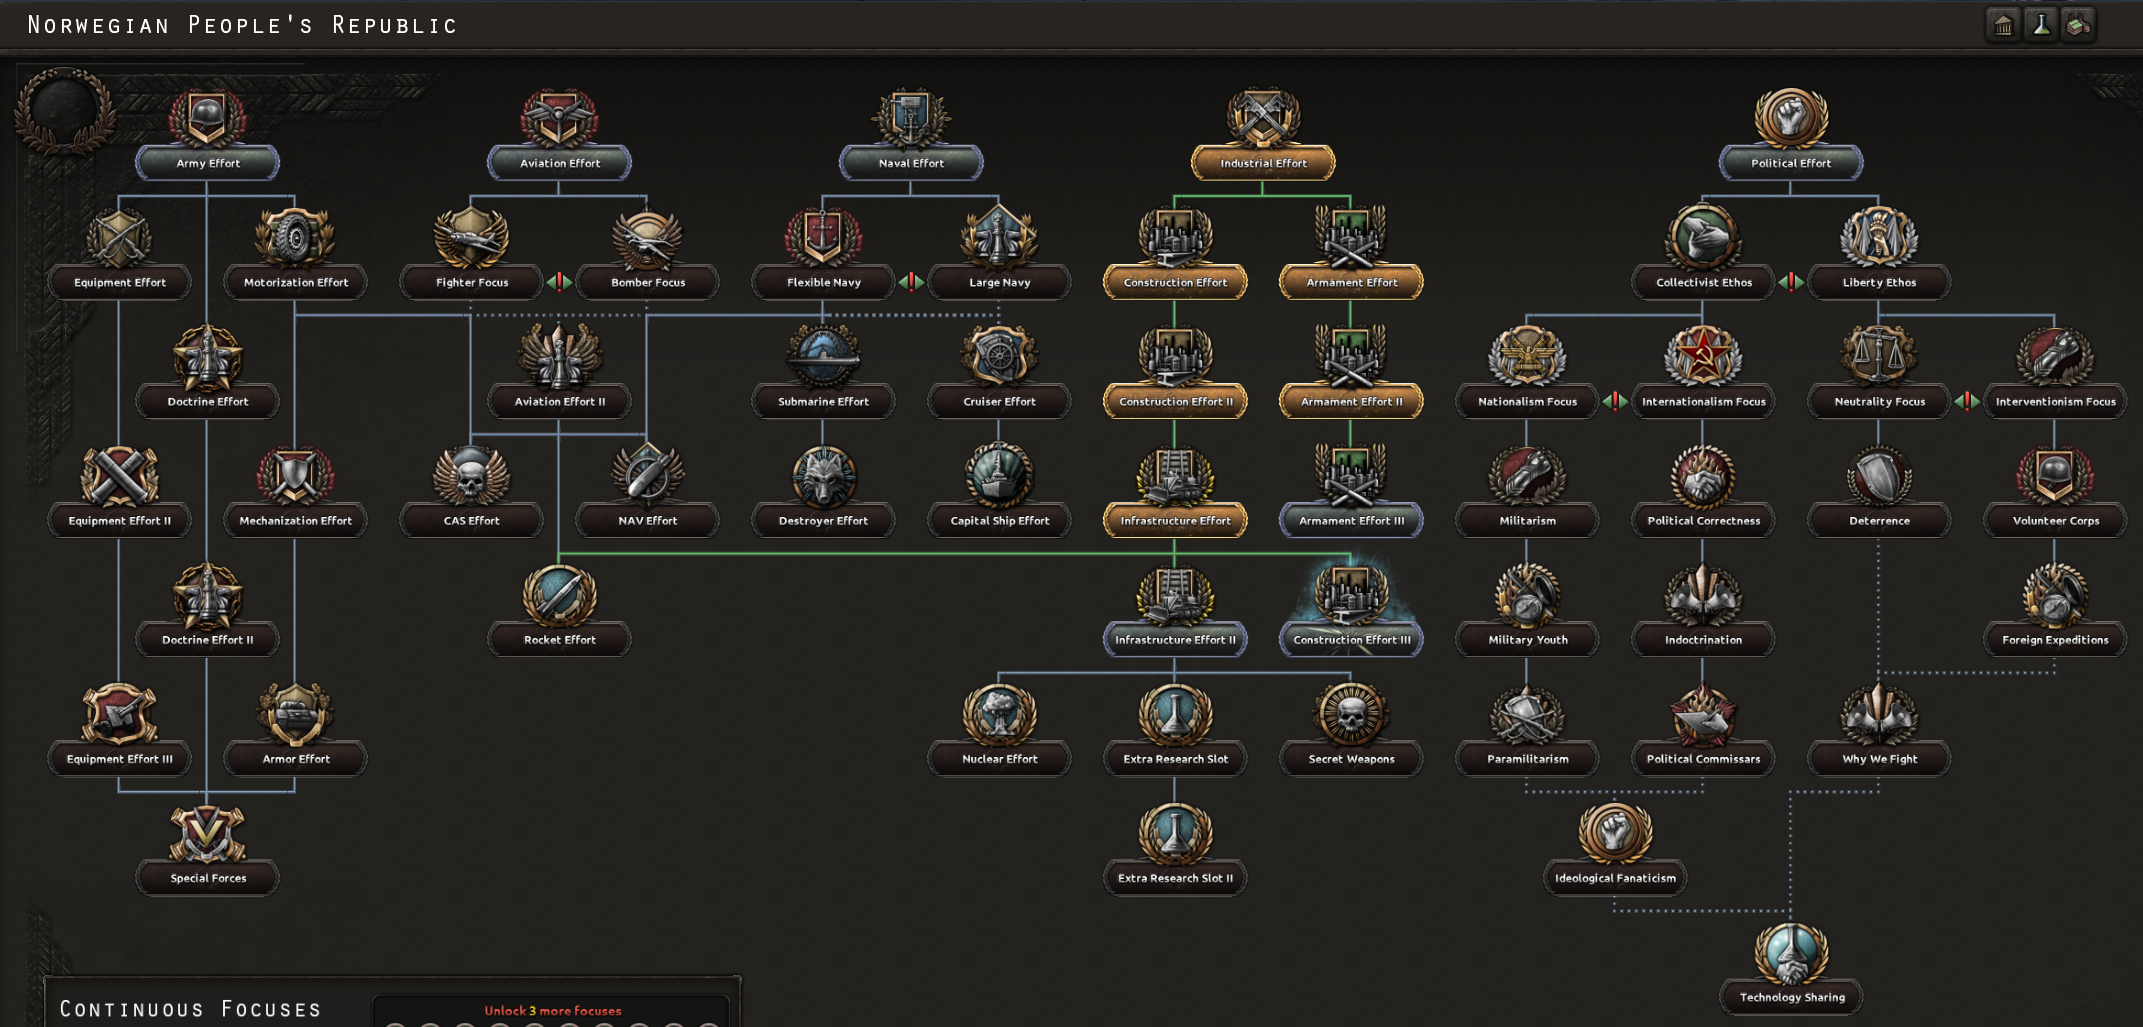This screenshot has width=2143, height=1027.
Task: Select the first continuous focus slot
Action: pyautogui.click(x=397, y=1023)
